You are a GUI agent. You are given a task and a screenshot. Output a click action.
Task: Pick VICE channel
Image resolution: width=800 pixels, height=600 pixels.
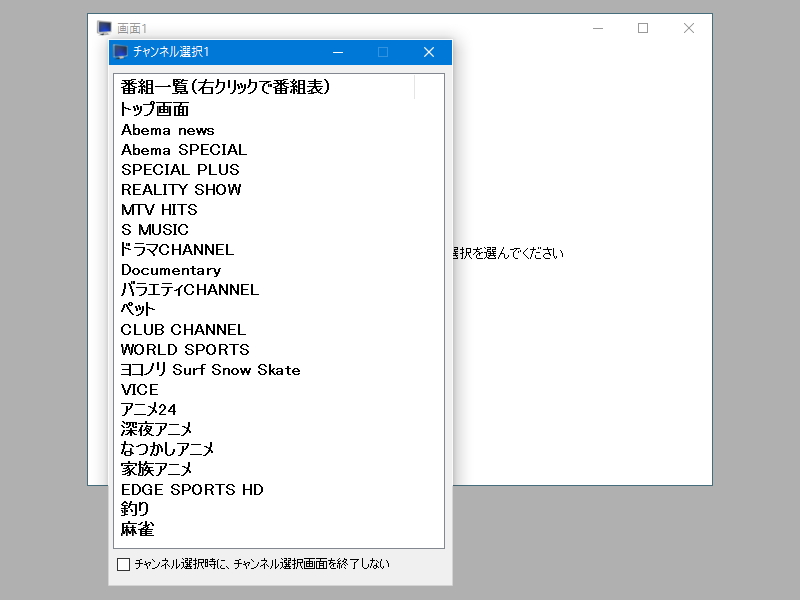(139, 389)
